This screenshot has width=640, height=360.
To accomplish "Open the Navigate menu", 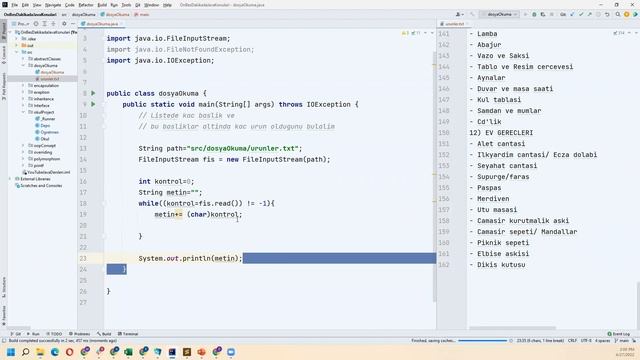I will [x=53, y=5].
